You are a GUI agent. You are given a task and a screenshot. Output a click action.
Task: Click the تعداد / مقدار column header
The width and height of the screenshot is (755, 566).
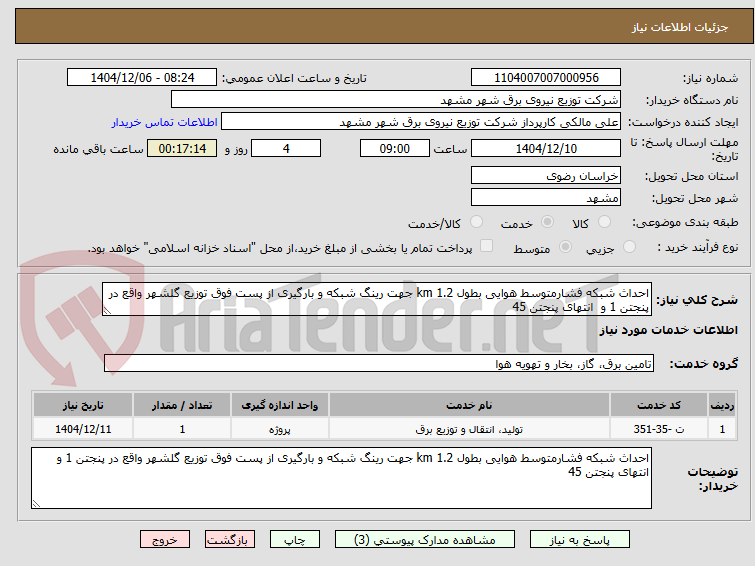[182, 406]
